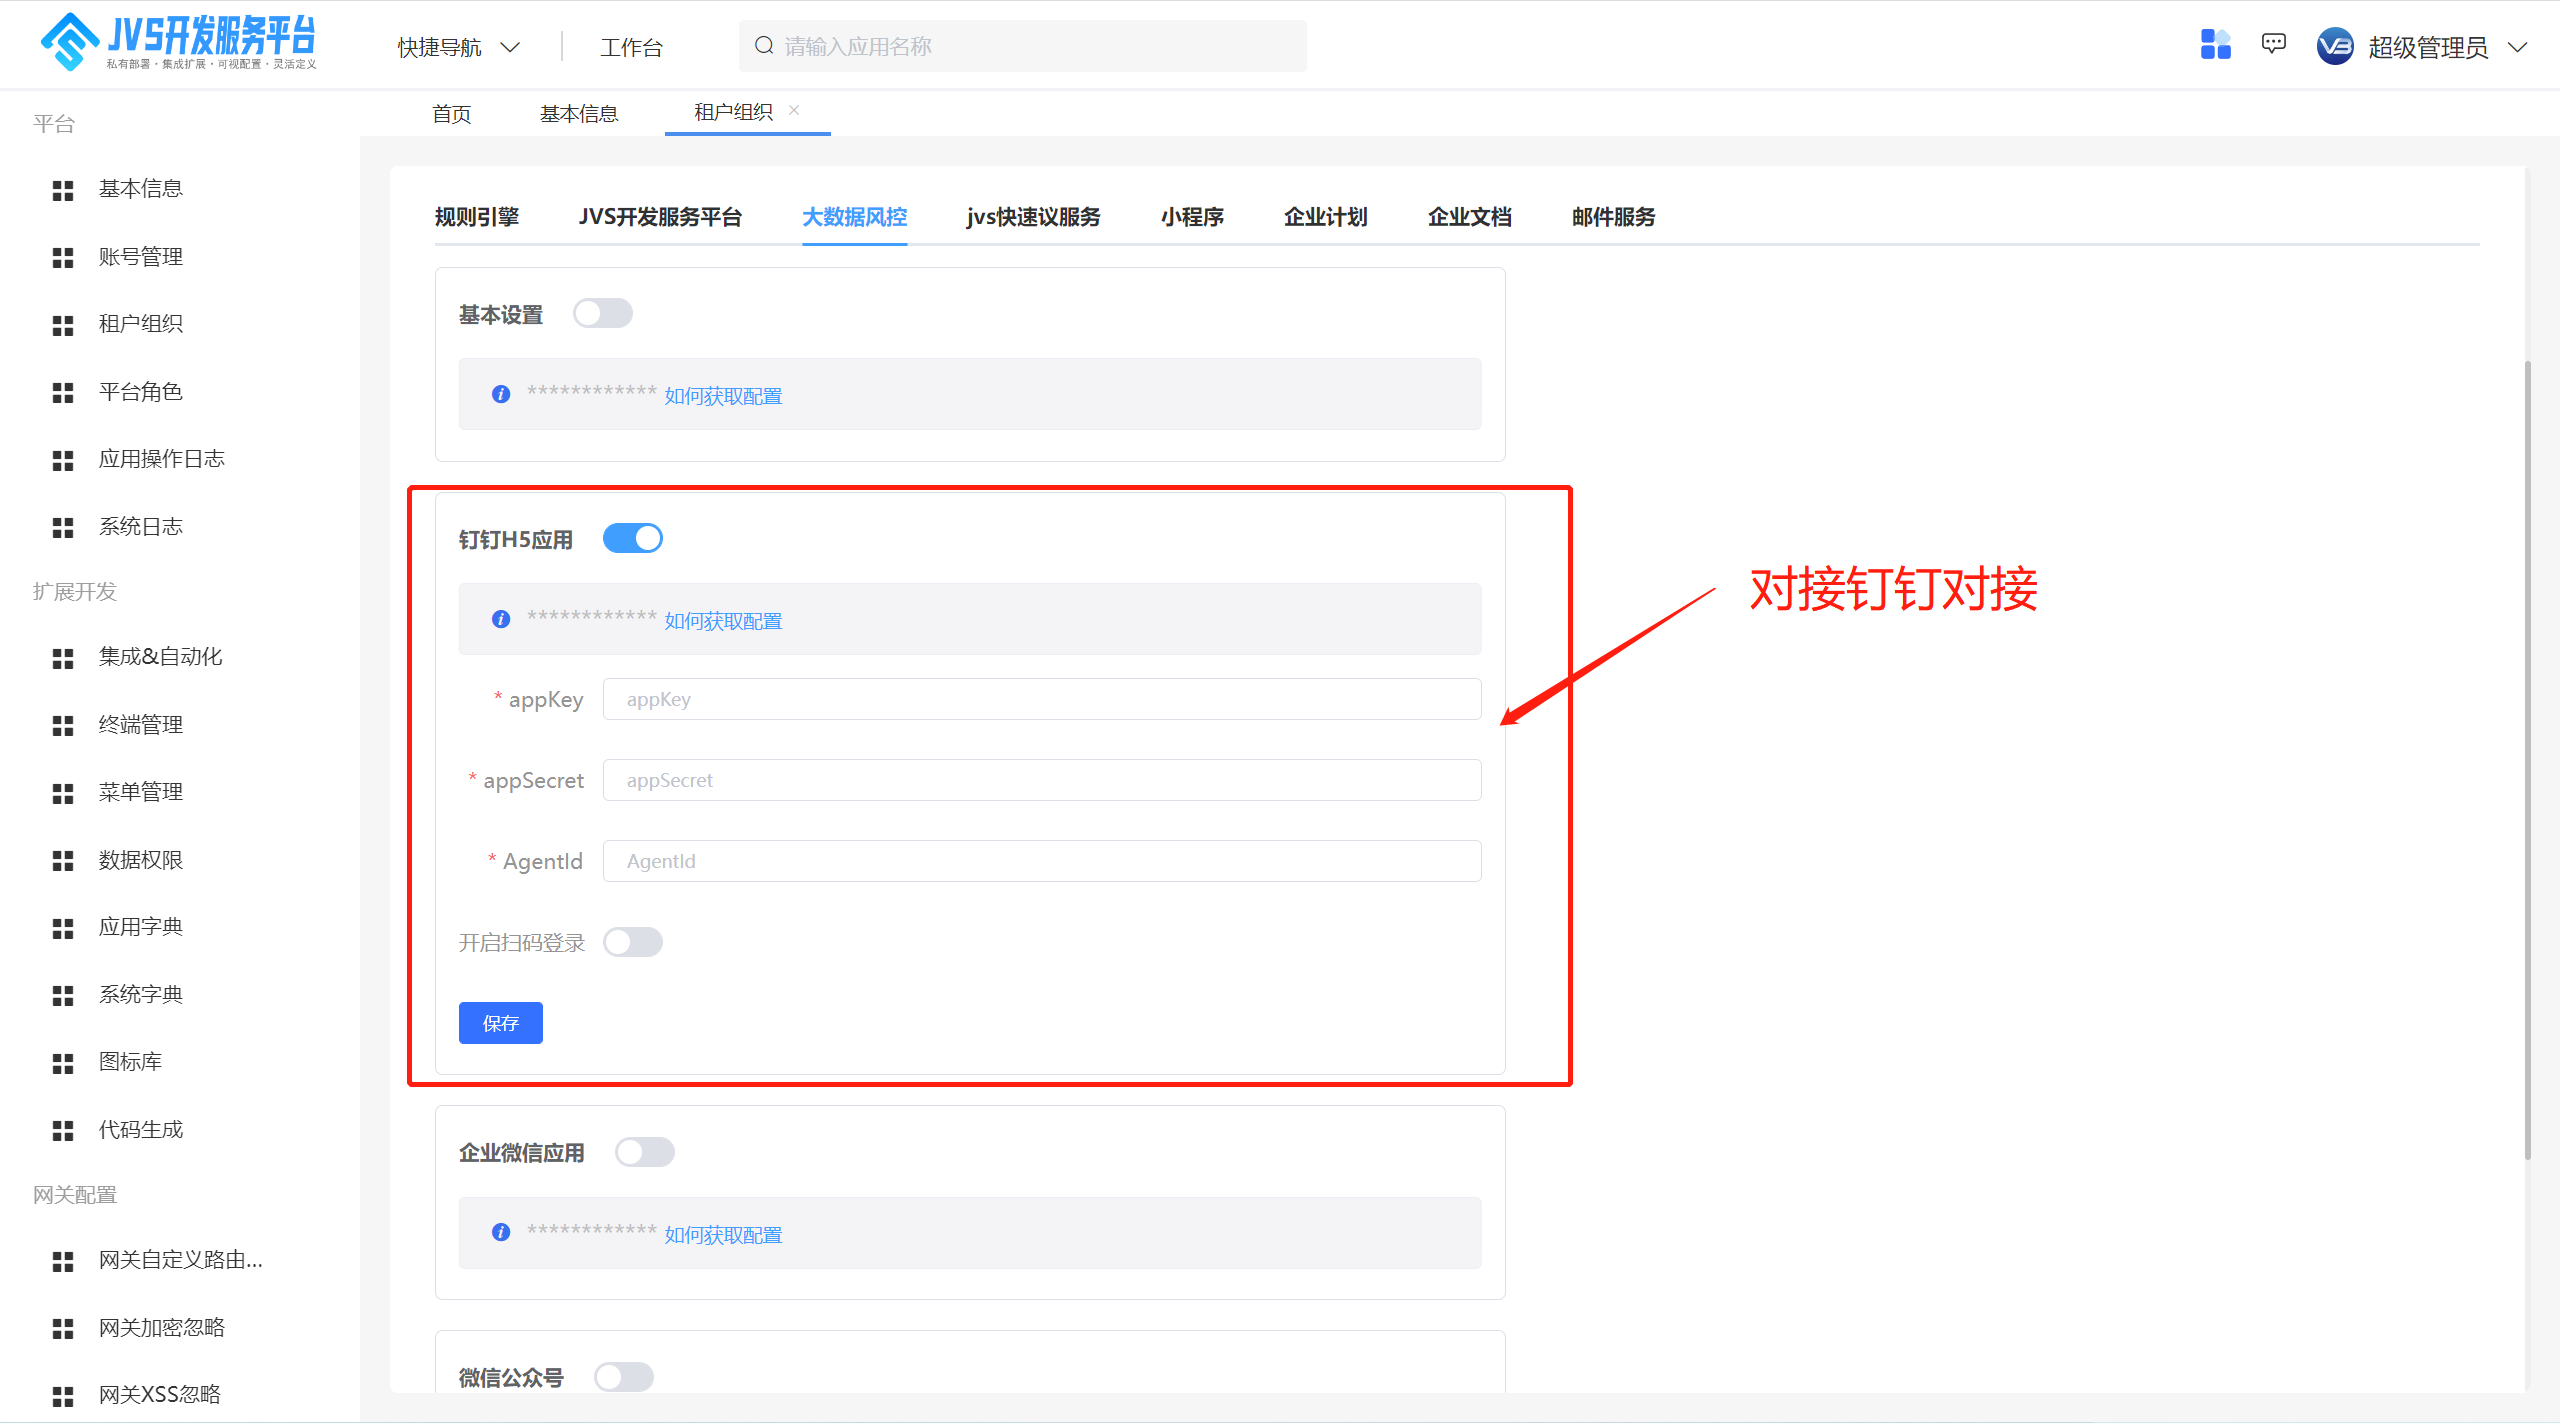
Task: Focus the appKey input field
Action: pyautogui.click(x=1042, y=699)
